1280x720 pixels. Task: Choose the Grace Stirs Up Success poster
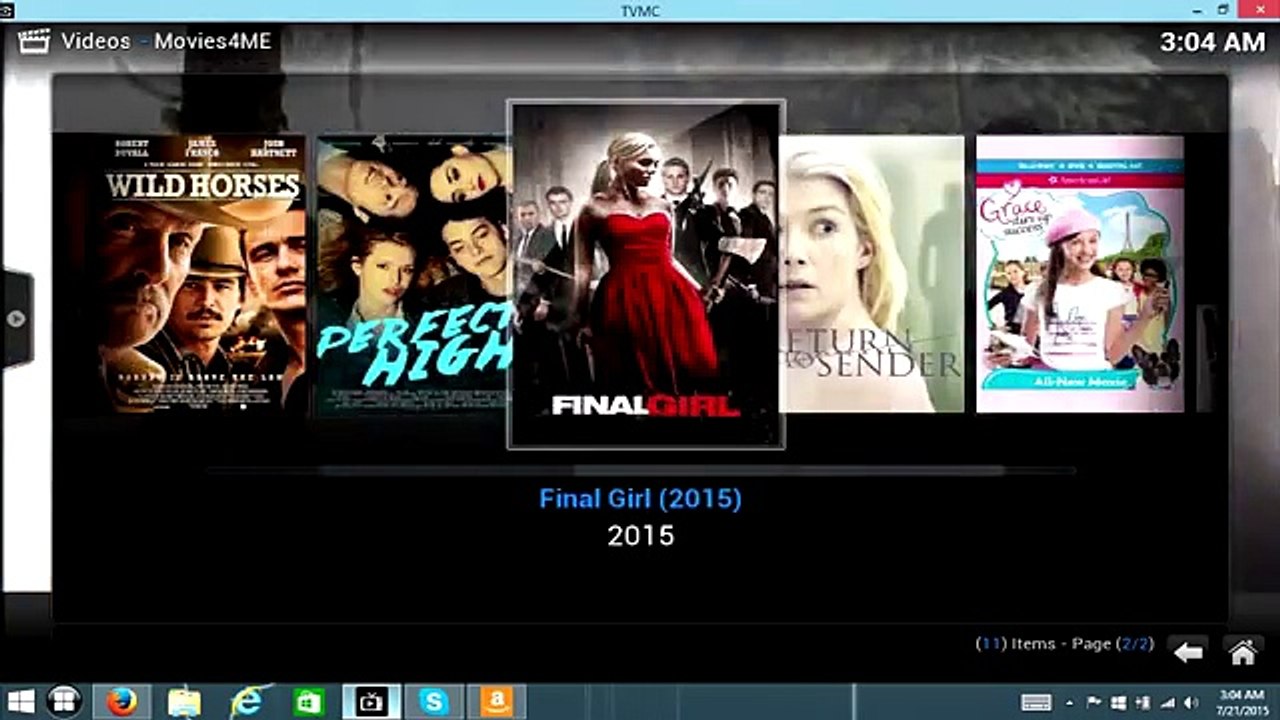(1080, 274)
